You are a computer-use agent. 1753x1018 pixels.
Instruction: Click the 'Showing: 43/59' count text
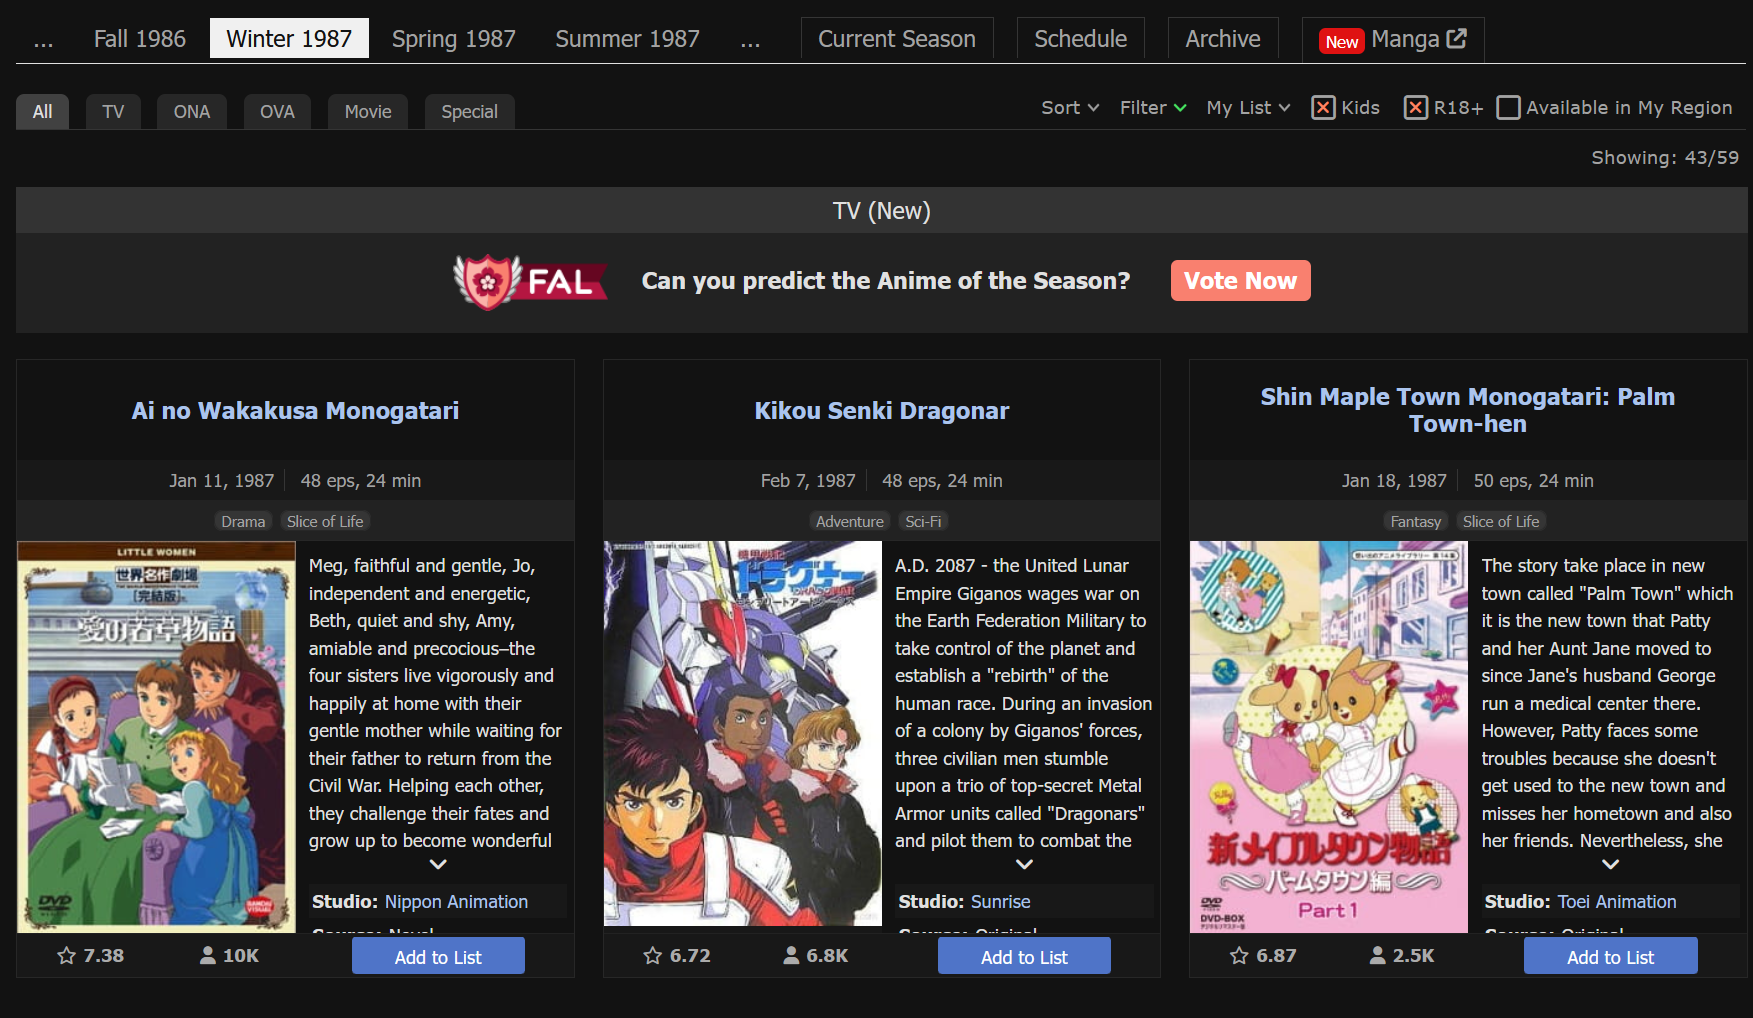pyautogui.click(x=1665, y=157)
